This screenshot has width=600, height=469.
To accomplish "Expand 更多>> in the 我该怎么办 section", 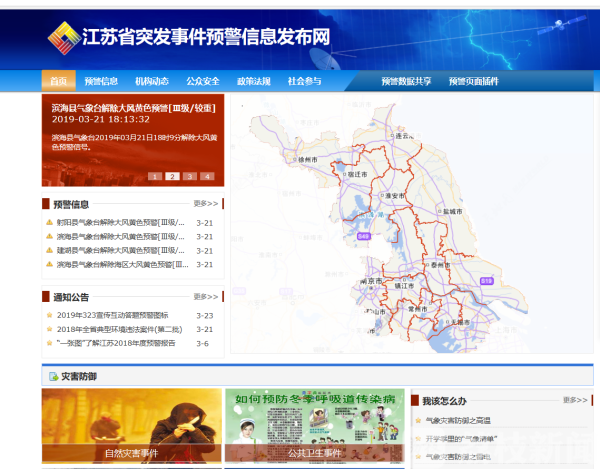I will click(x=575, y=400).
